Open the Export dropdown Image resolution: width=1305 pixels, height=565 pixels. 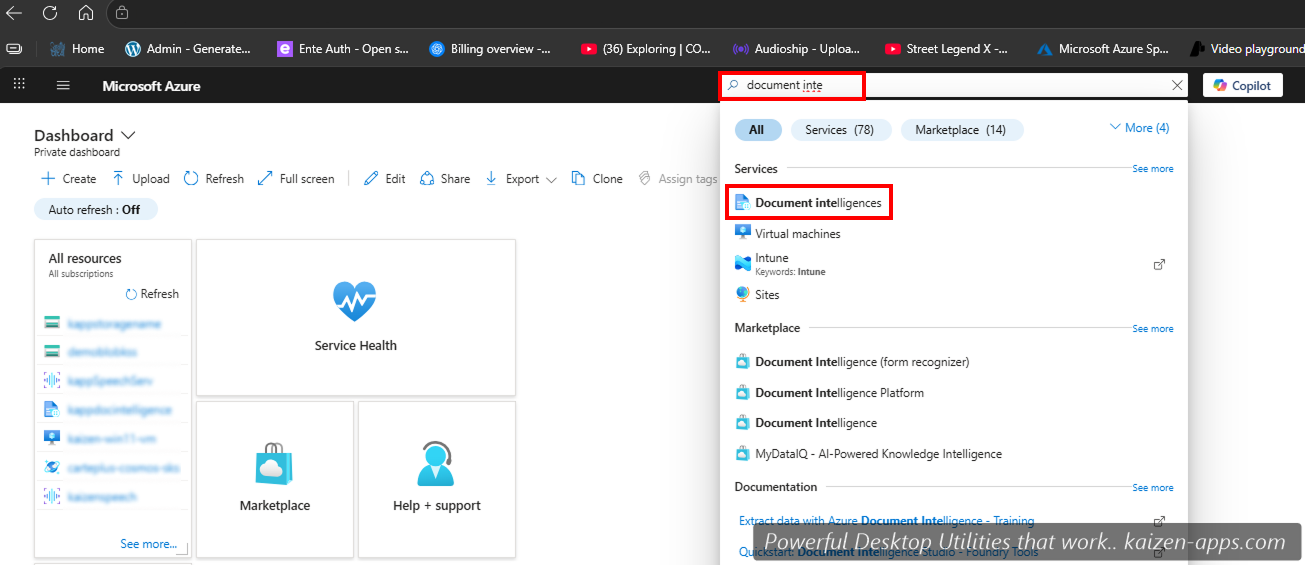click(520, 179)
